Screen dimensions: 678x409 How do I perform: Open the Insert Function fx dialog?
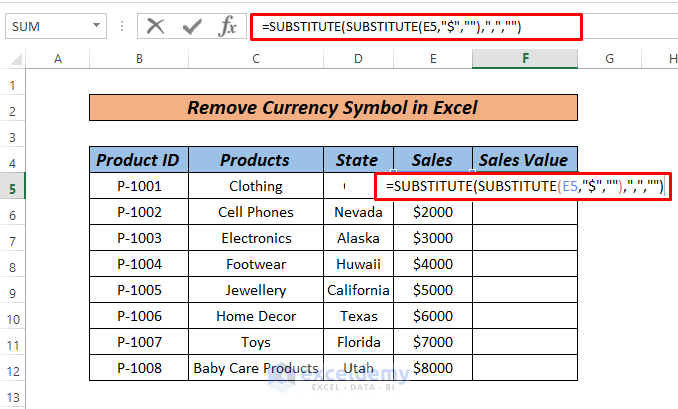[227, 26]
